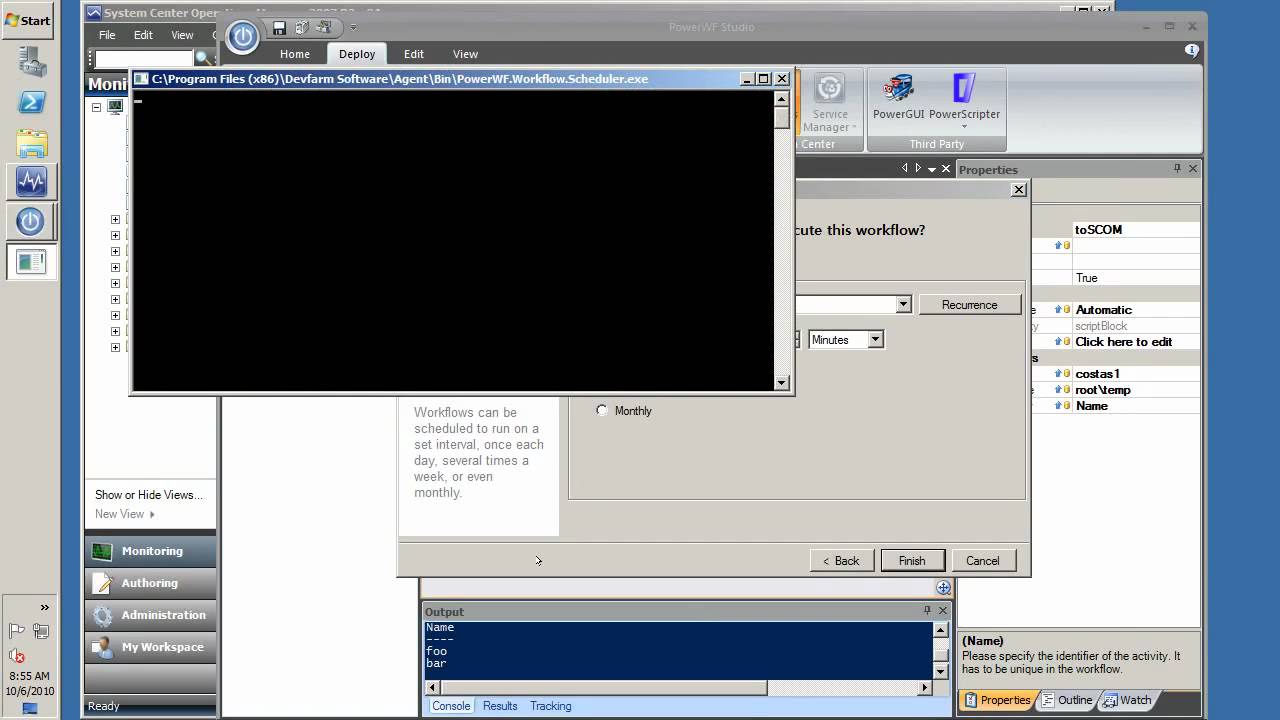
Task: Click the action center flag tray icon
Action: pyautogui.click(x=16, y=631)
